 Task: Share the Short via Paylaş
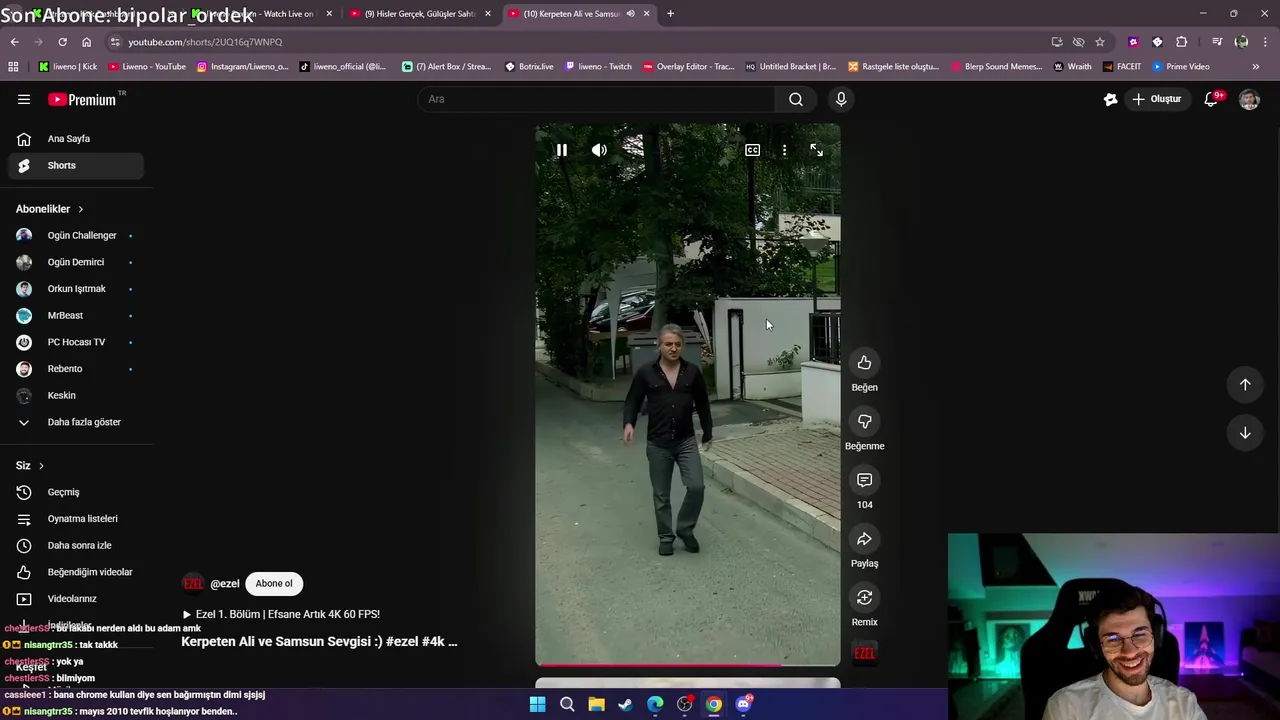tap(865, 540)
